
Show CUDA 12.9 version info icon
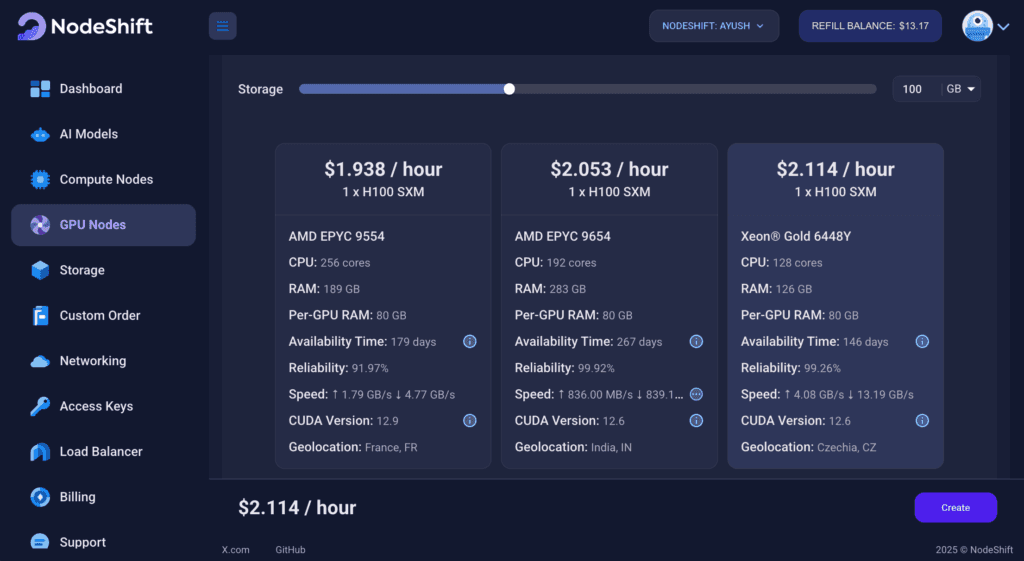(x=470, y=421)
